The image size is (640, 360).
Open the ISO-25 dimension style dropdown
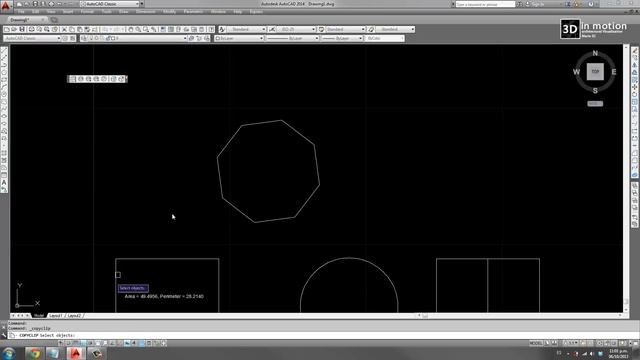pyautogui.click(x=296, y=29)
